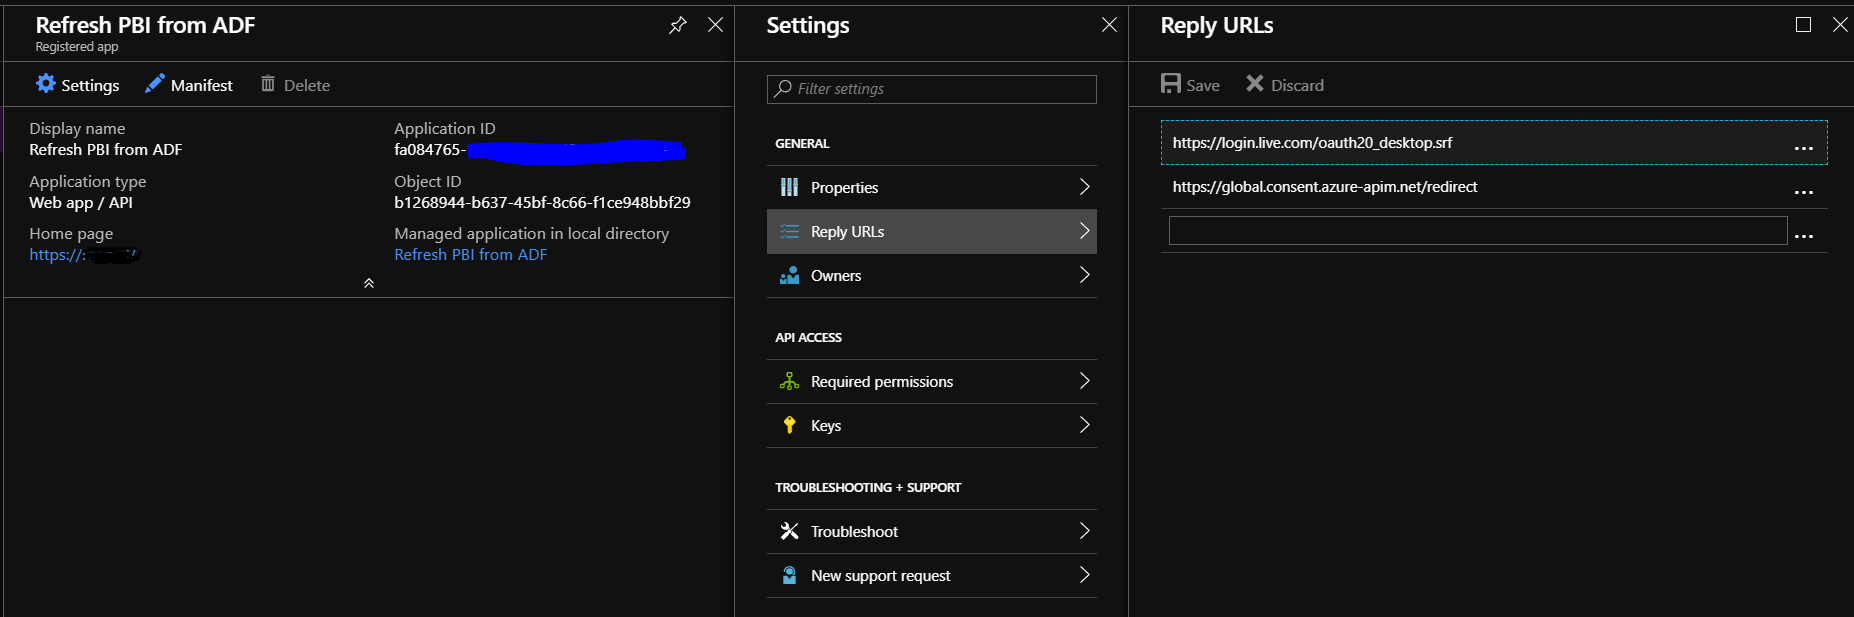Click the Discard X icon
1854x617 pixels.
1255,84
